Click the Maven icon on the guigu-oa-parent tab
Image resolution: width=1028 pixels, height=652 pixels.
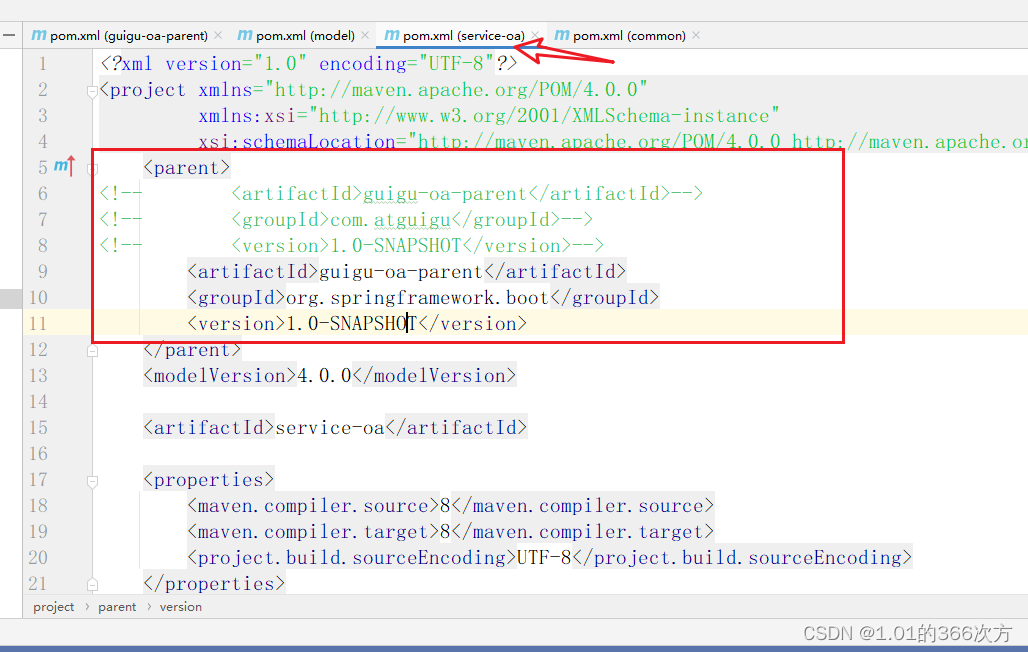coord(38,33)
